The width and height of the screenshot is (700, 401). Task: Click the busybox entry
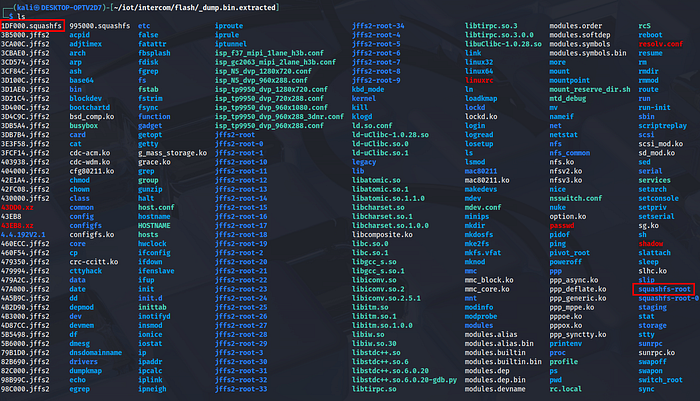[x=83, y=125]
